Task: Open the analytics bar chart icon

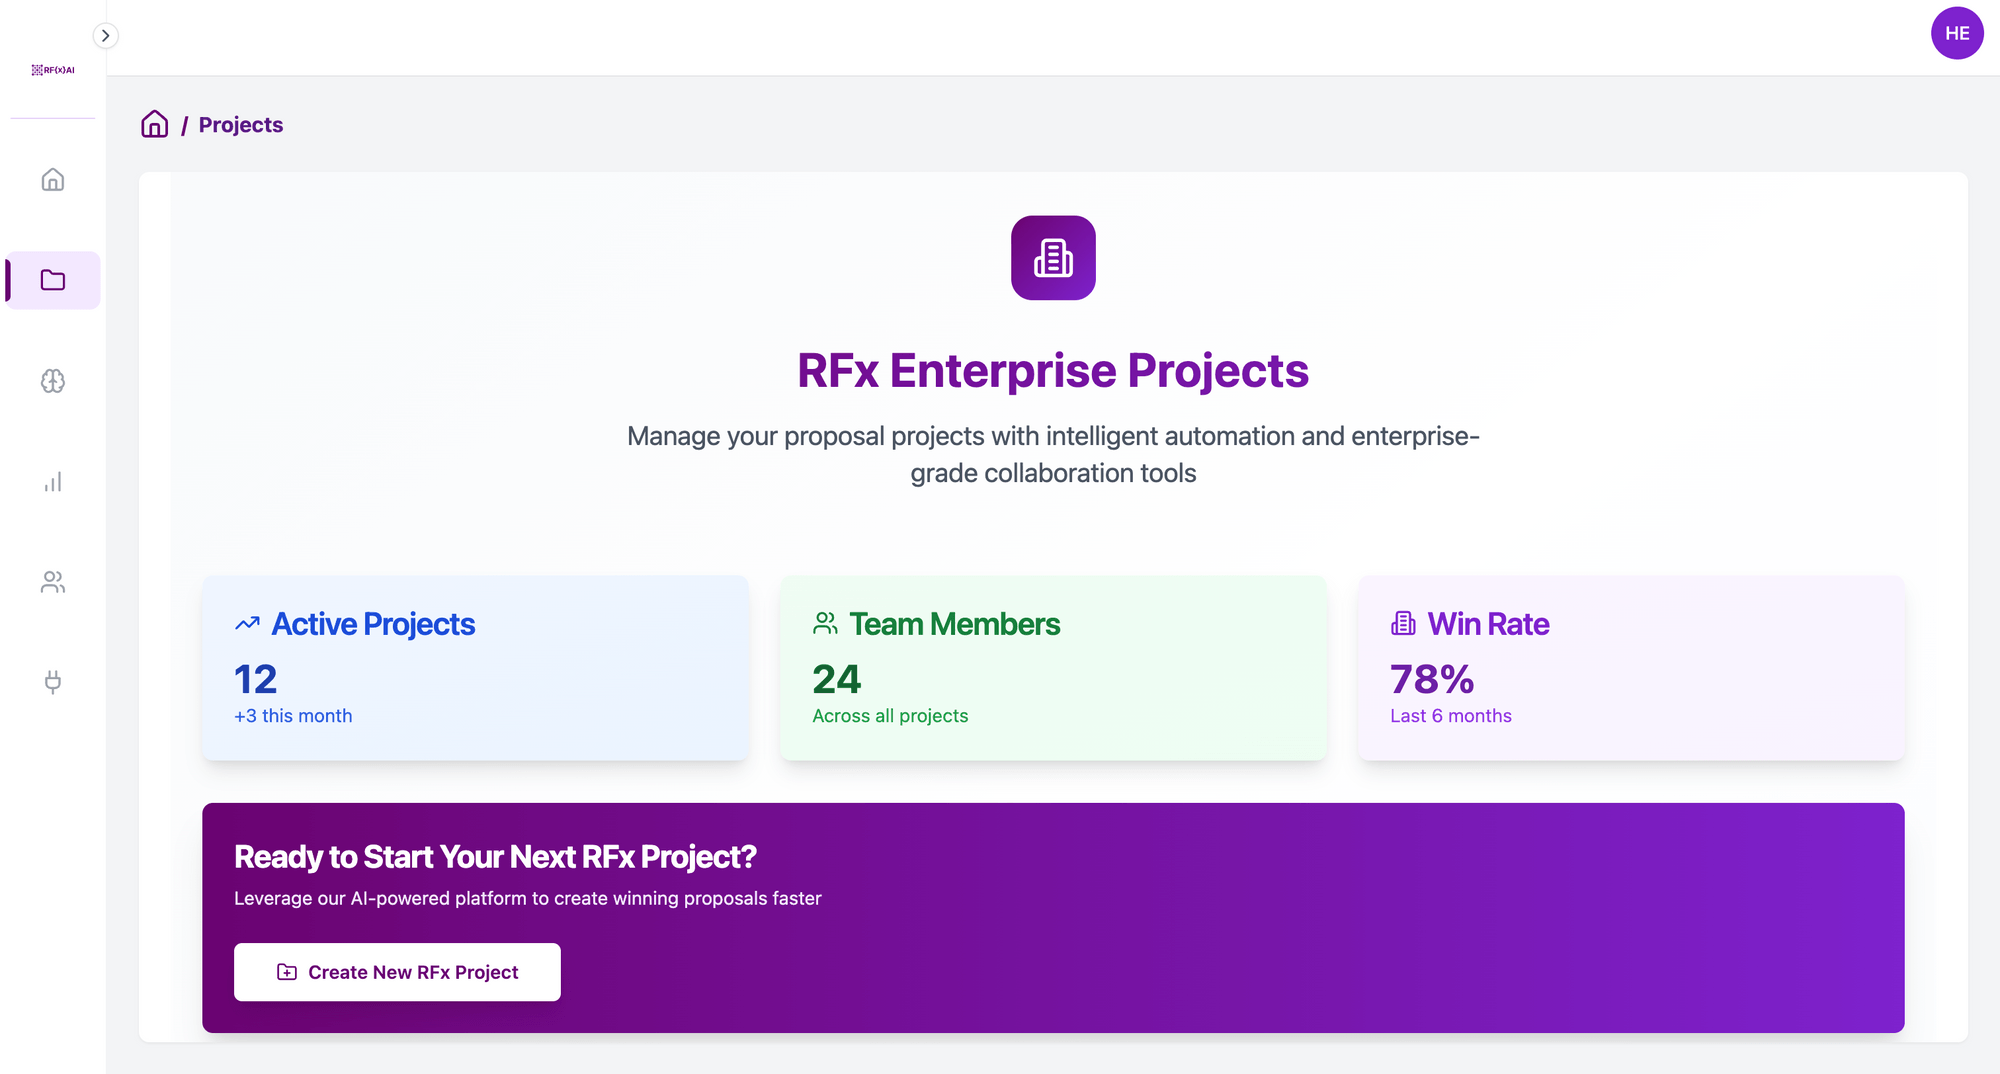Action: pos(53,482)
